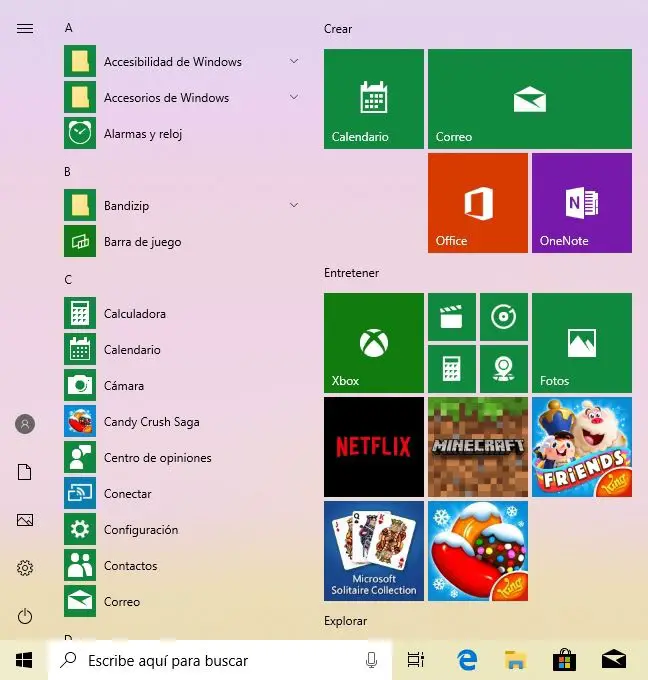648x680 pixels.
Task: Open the Fotos tile
Action: tap(582, 343)
